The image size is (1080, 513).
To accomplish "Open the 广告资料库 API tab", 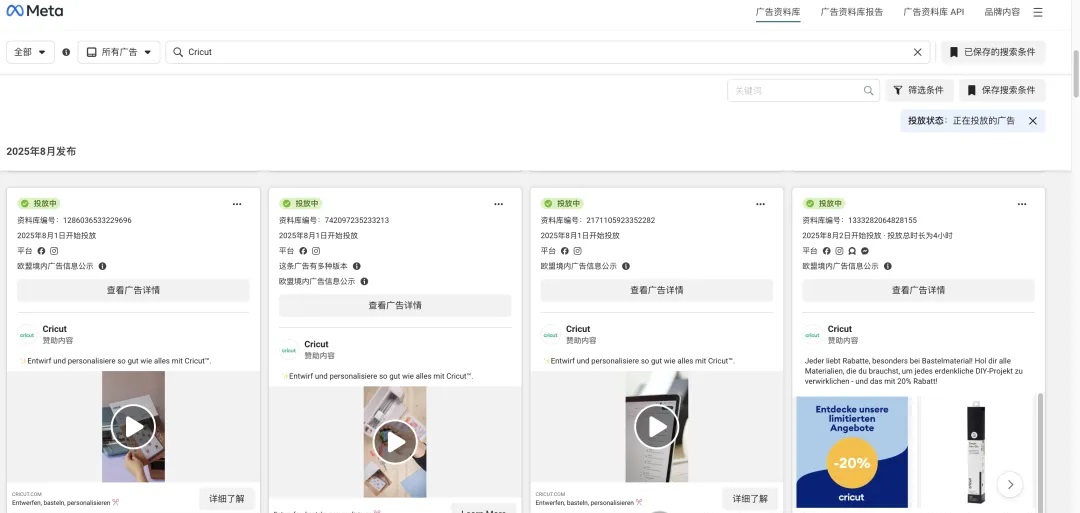I will point(933,12).
